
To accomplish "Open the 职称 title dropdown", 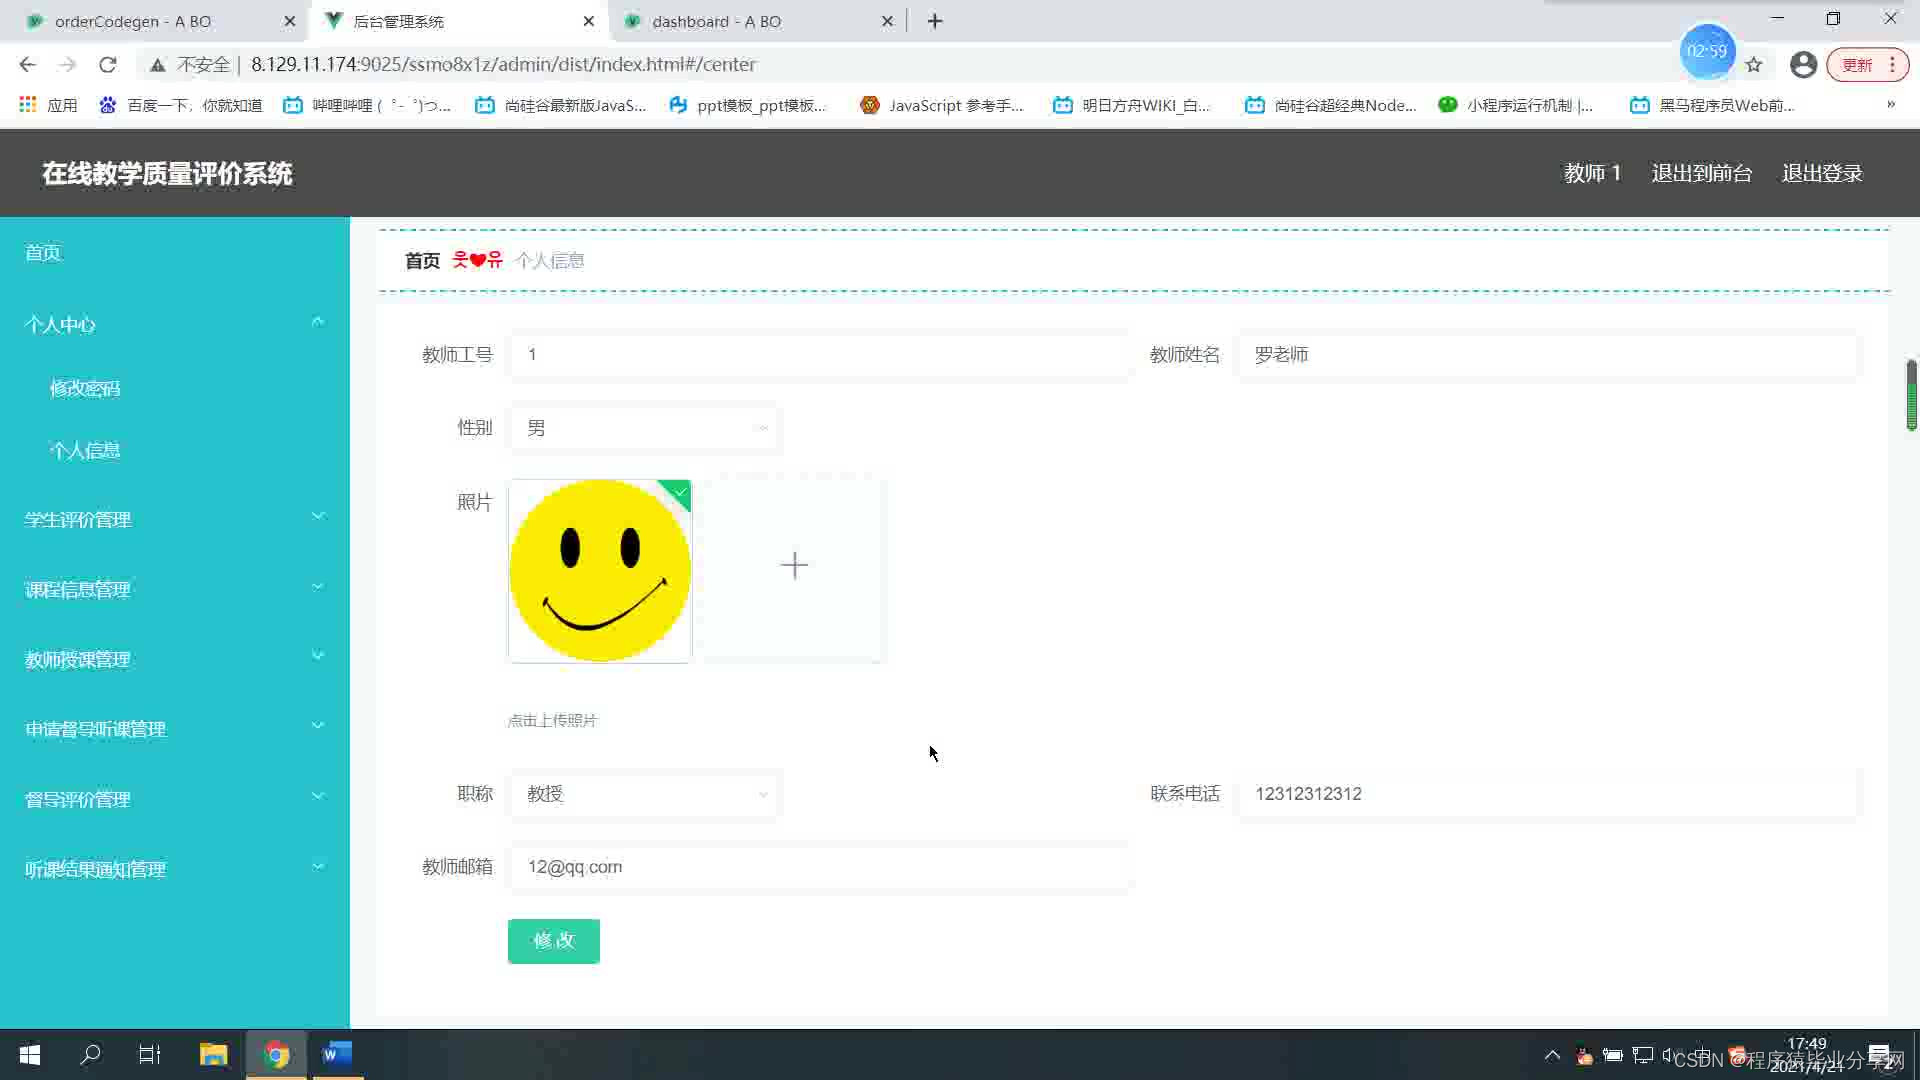I will pyautogui.click(x=645, y=794).
